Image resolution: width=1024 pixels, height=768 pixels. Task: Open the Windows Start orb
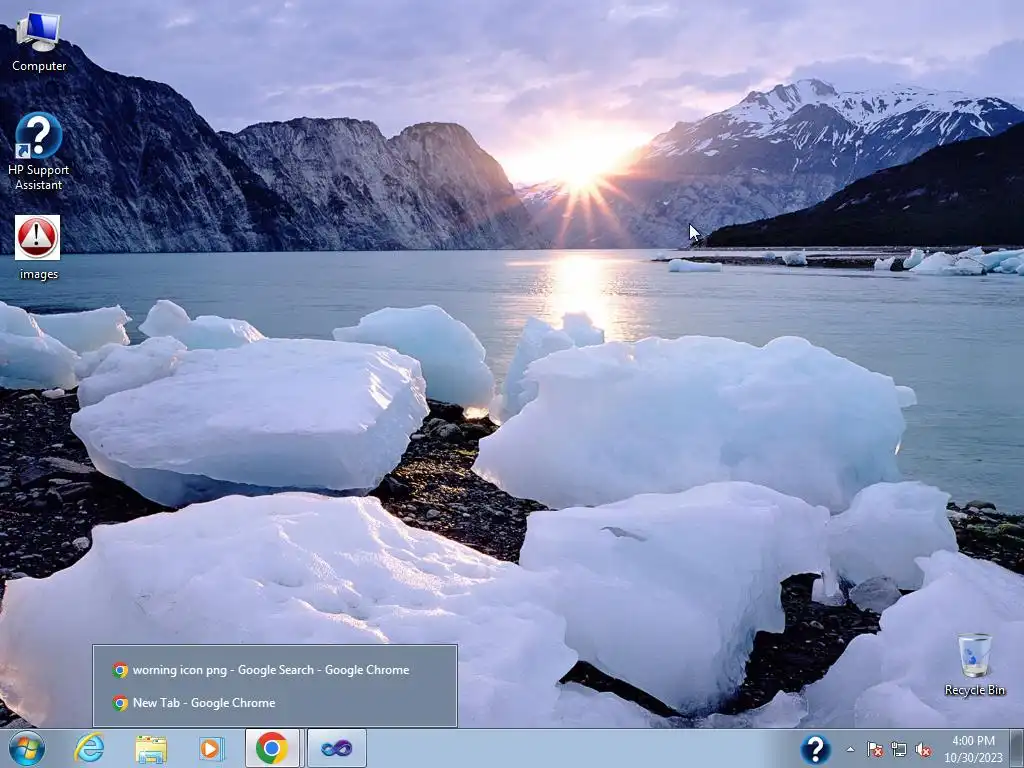[x=27, y=748]
